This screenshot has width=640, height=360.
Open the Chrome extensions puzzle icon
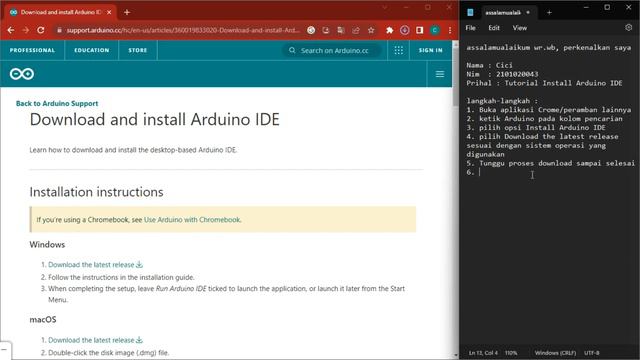click(x=389, y=30)
